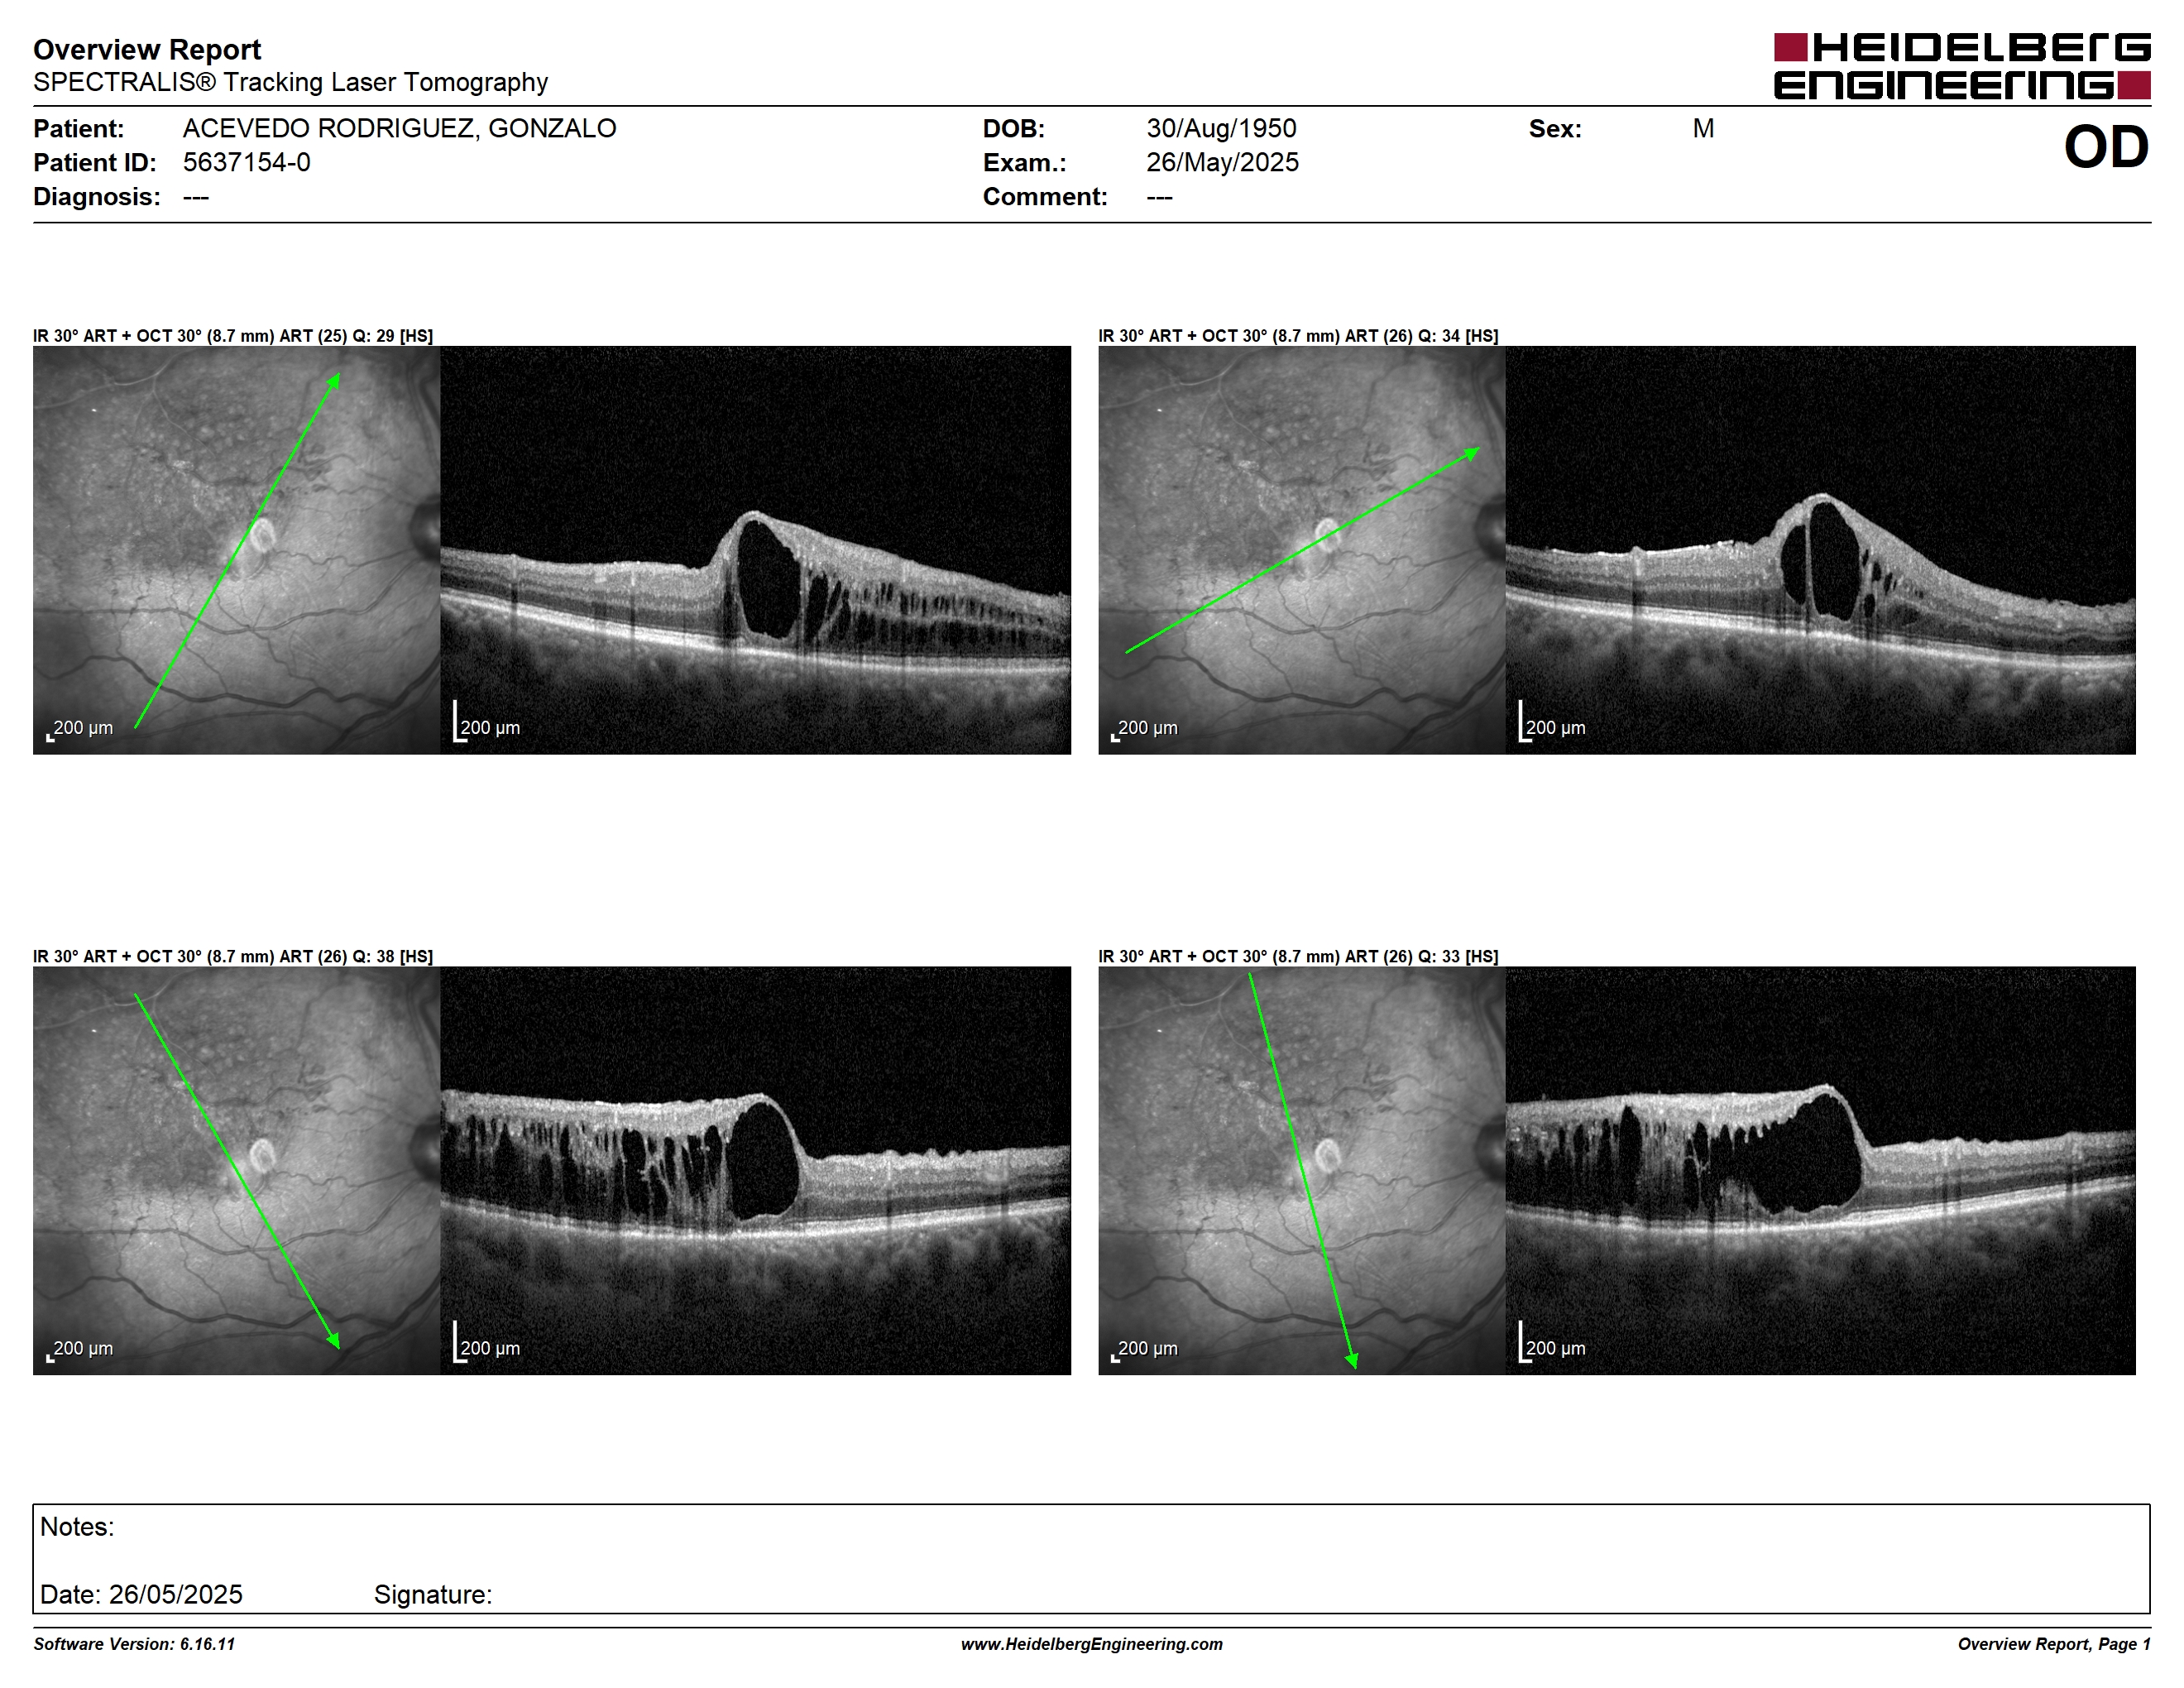This screenshot has width=2184, height=1688.
Task: Click the 'Sex:' label
Action: (1555, 128)
